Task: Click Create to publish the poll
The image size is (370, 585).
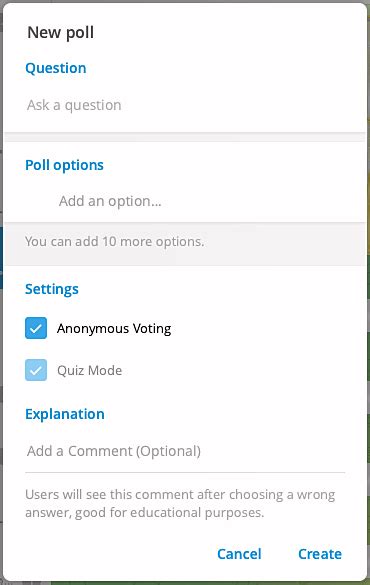Action: point(320,554)
